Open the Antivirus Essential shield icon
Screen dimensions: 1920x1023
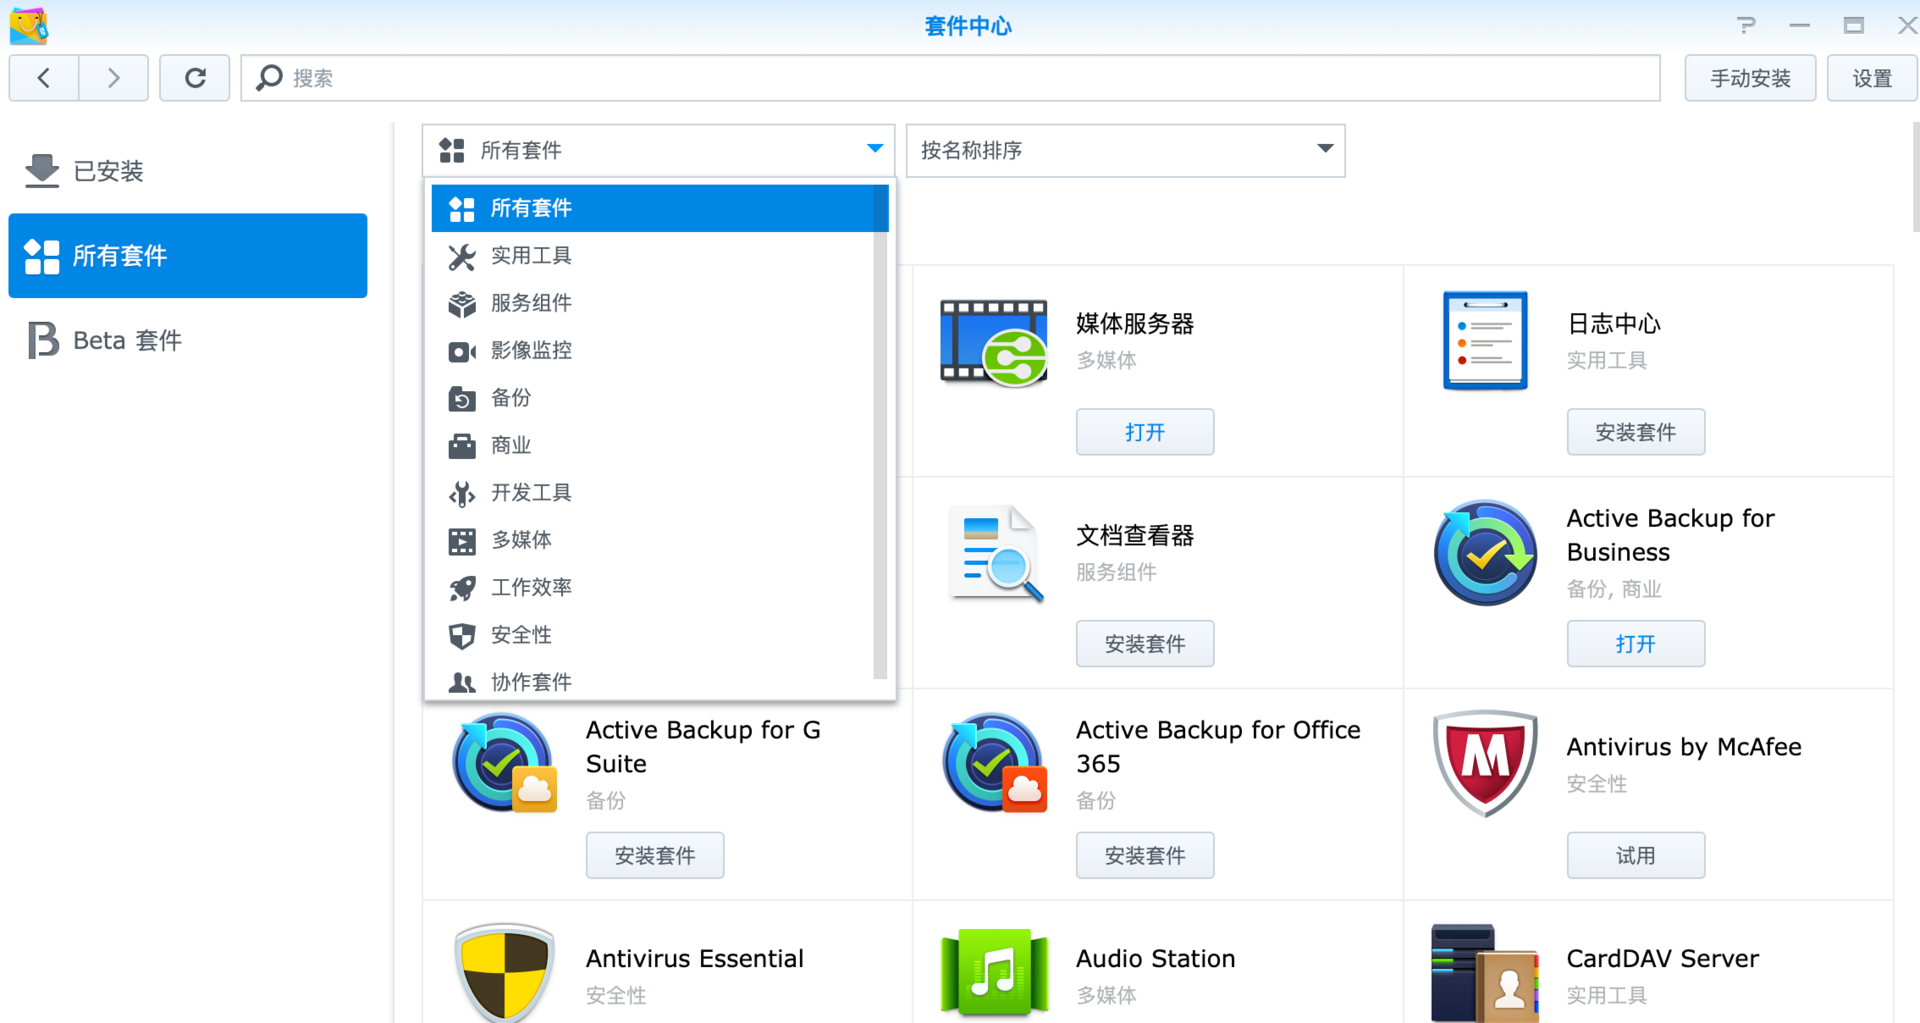(504, 972)
